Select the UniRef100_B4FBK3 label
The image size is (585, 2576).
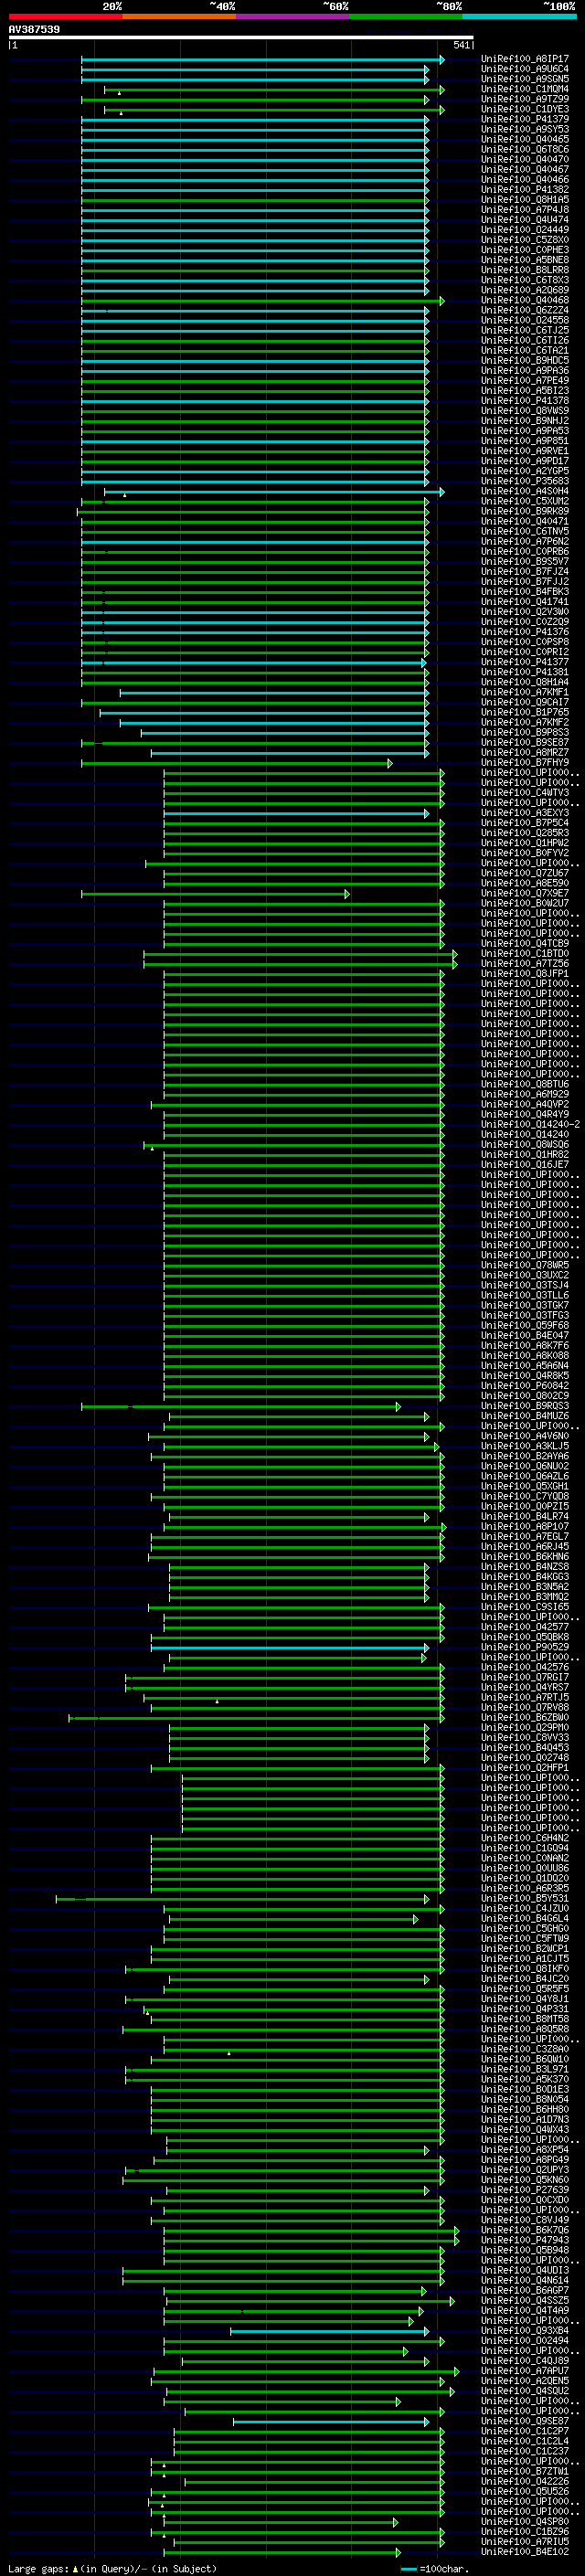click(x=525, y=591)
